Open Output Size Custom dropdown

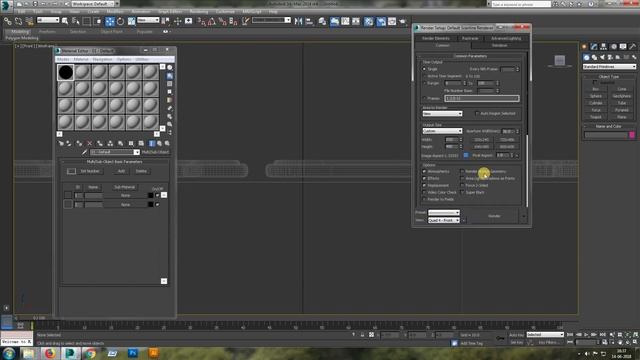click(x=442, y=131)
